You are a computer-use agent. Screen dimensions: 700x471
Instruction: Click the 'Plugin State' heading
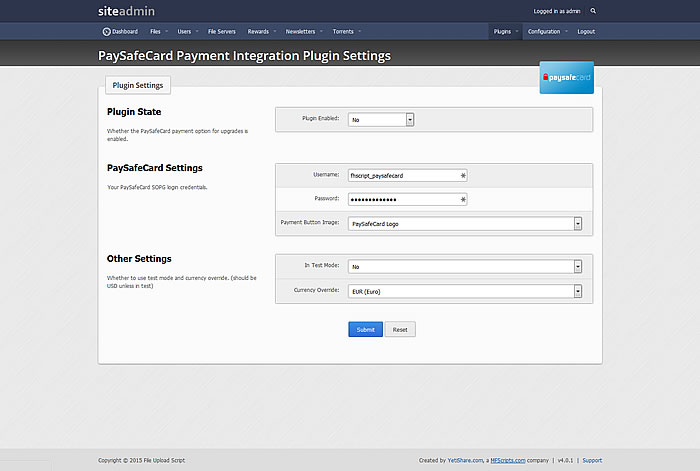click(134, 112)
